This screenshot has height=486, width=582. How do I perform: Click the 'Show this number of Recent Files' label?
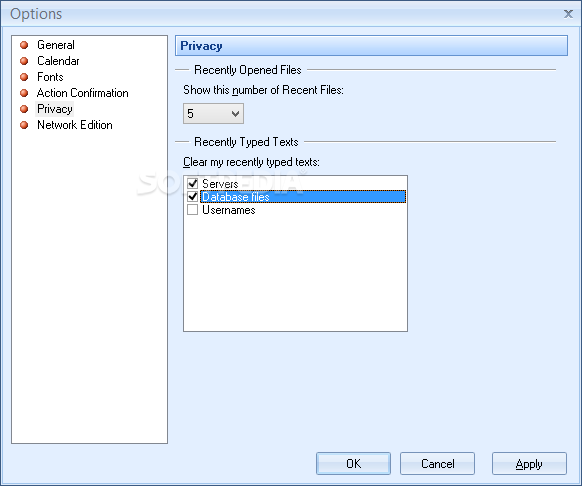point(263,90)
